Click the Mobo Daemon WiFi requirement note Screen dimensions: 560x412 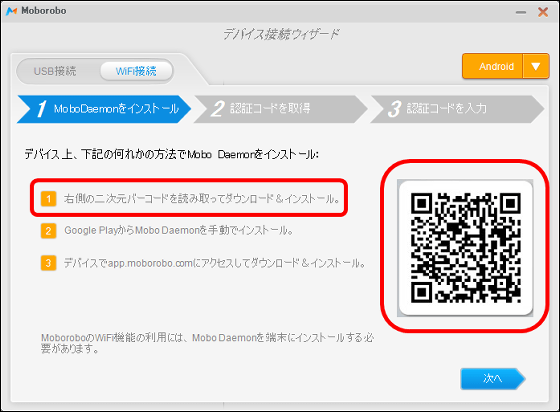(x=207, y=343)
